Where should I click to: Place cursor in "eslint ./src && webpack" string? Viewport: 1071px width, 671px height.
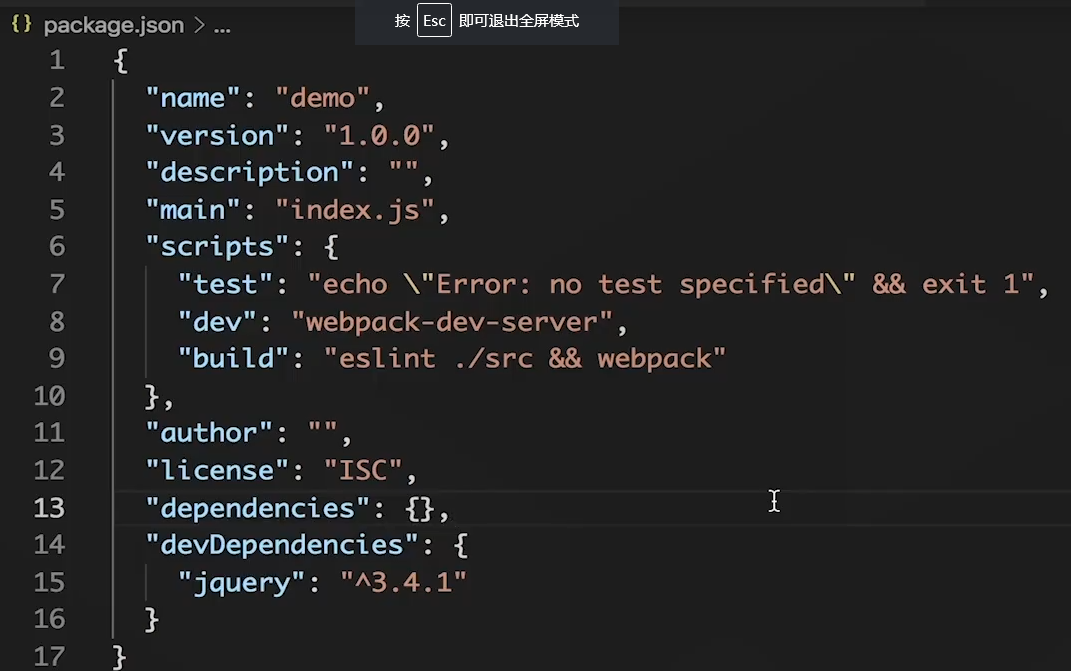[x=524, y=358]
